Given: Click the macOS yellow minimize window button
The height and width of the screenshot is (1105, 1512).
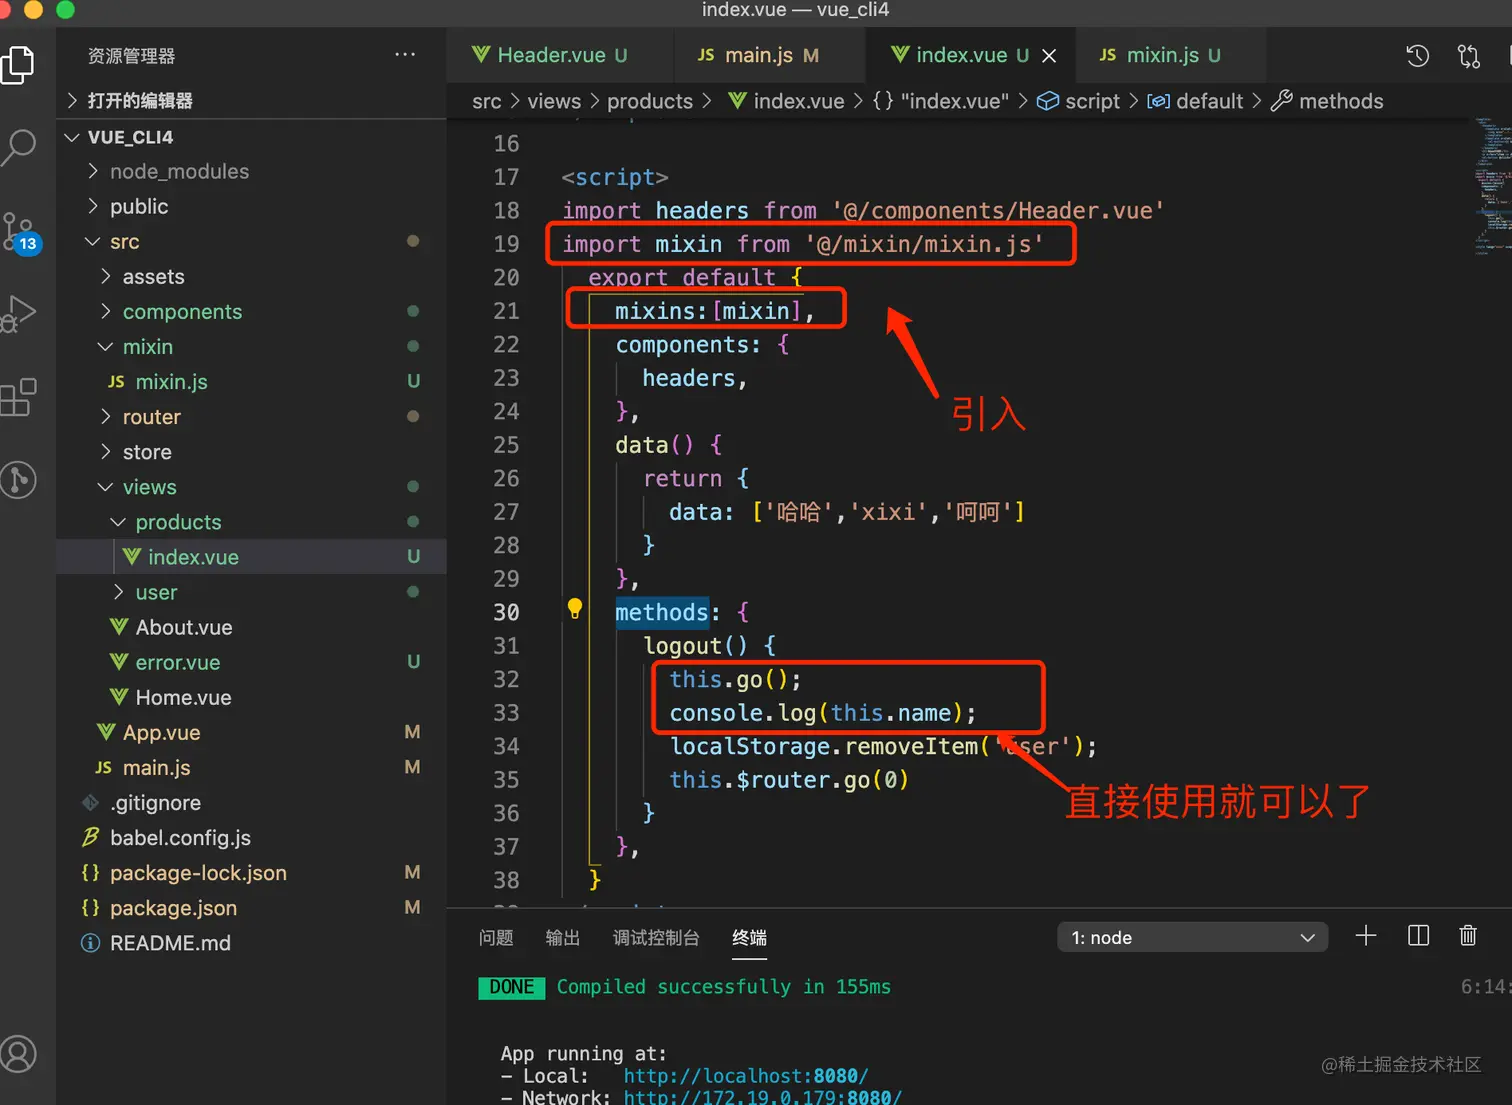Looking at the screenshot, I should coord(33,9).
